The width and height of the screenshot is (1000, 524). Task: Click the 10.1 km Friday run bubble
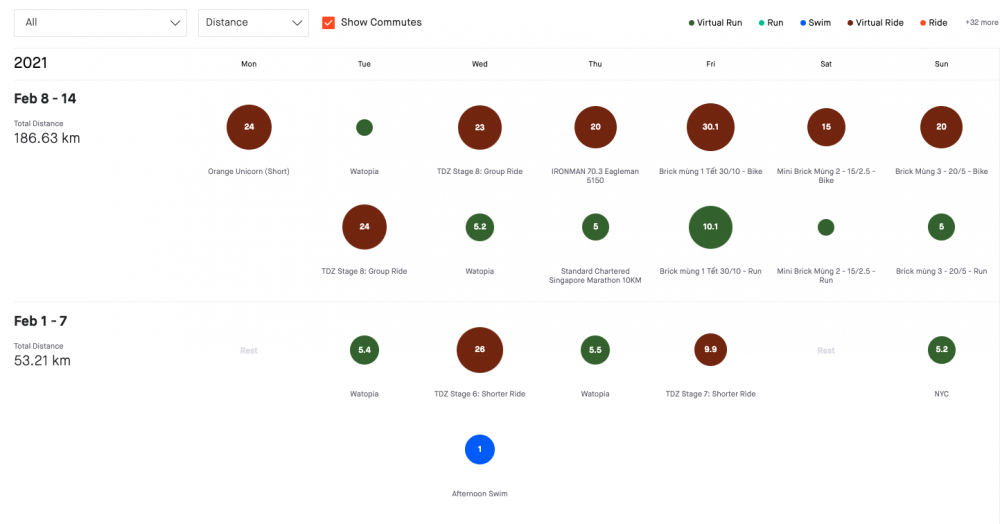[x=710, y=227]
